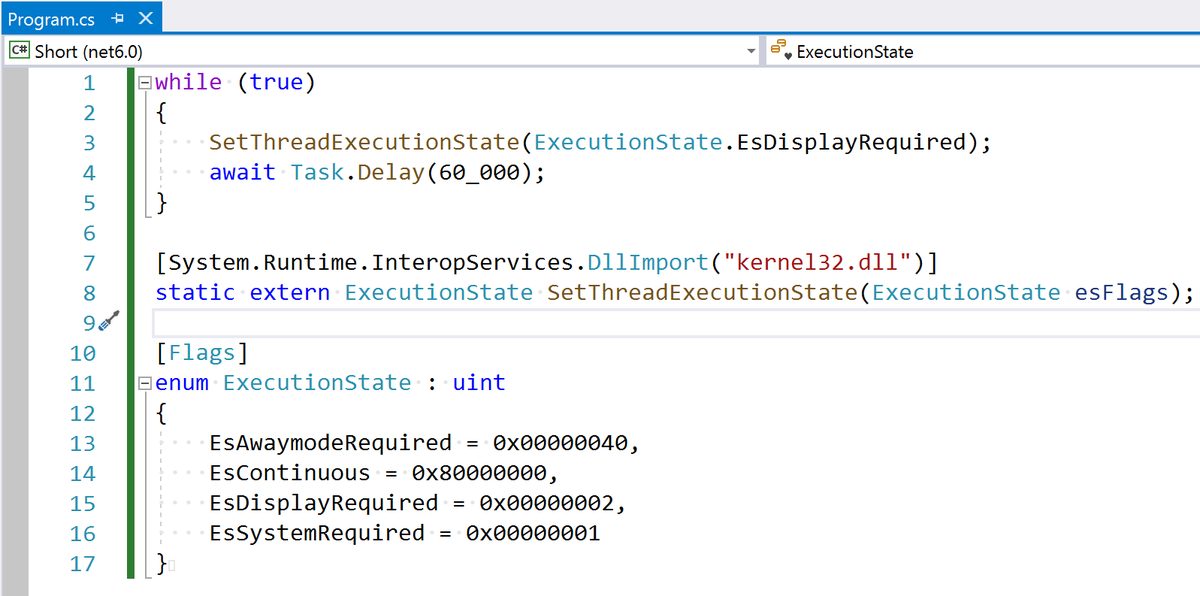Click the 'static' keyword on line 8

[195, 293]
